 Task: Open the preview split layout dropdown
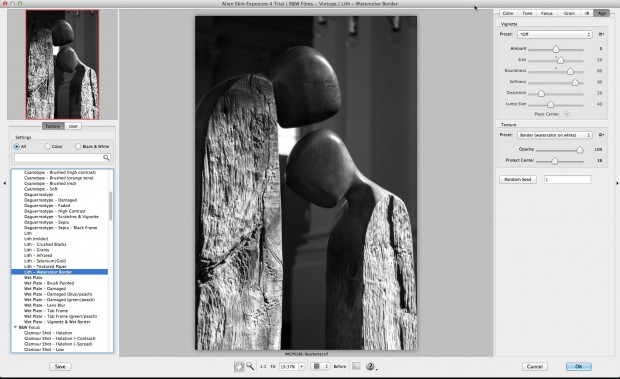(x=320, y=366)
